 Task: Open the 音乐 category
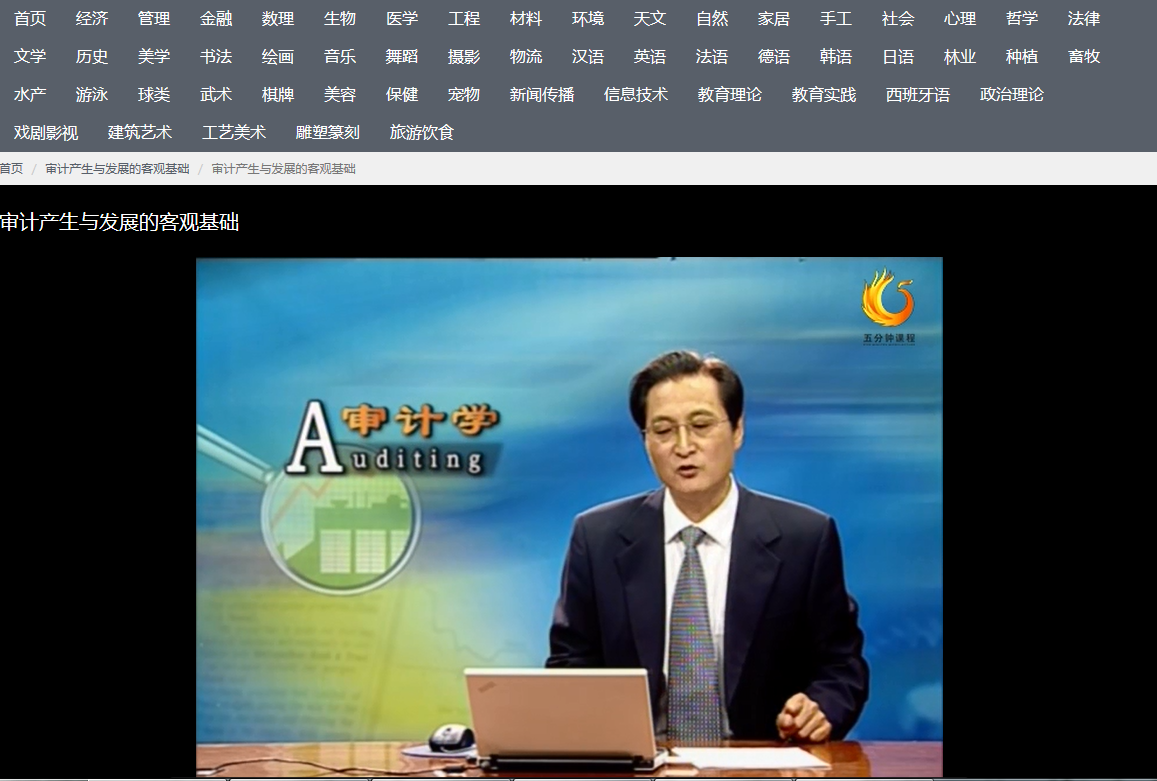(x=340, y=57)
